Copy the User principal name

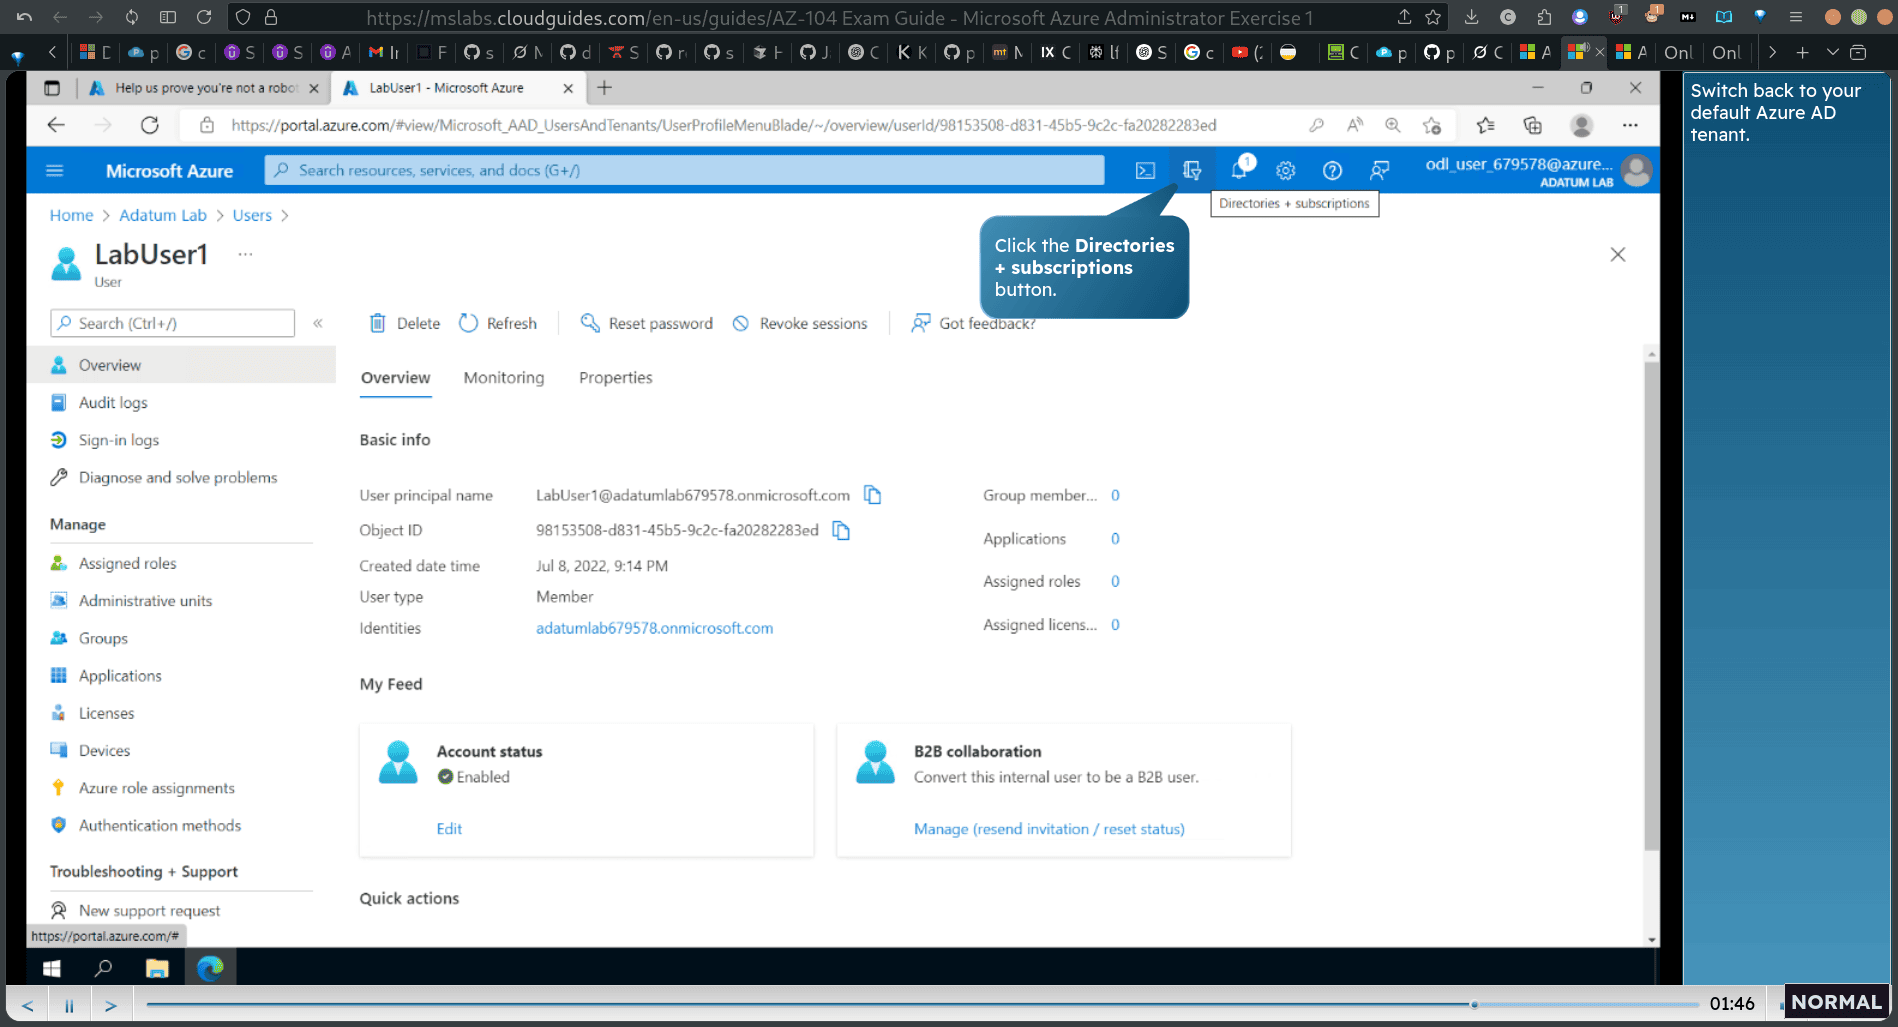[x=873, y=495]
